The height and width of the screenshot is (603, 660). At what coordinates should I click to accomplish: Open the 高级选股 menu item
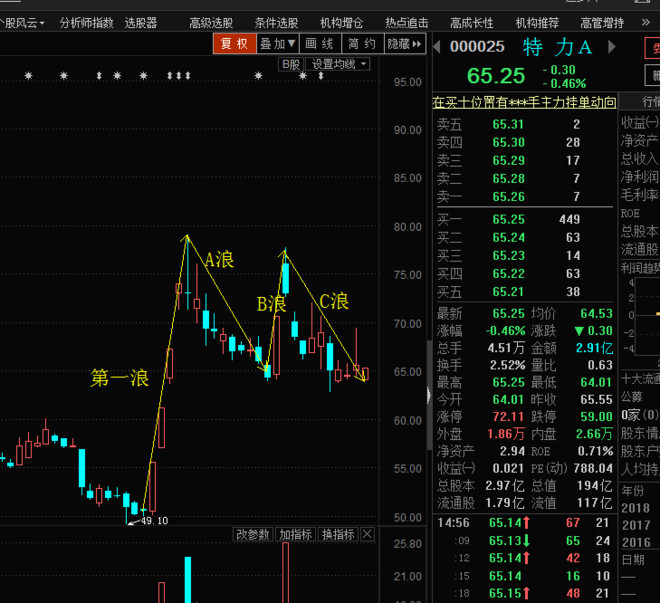(211, 23)
